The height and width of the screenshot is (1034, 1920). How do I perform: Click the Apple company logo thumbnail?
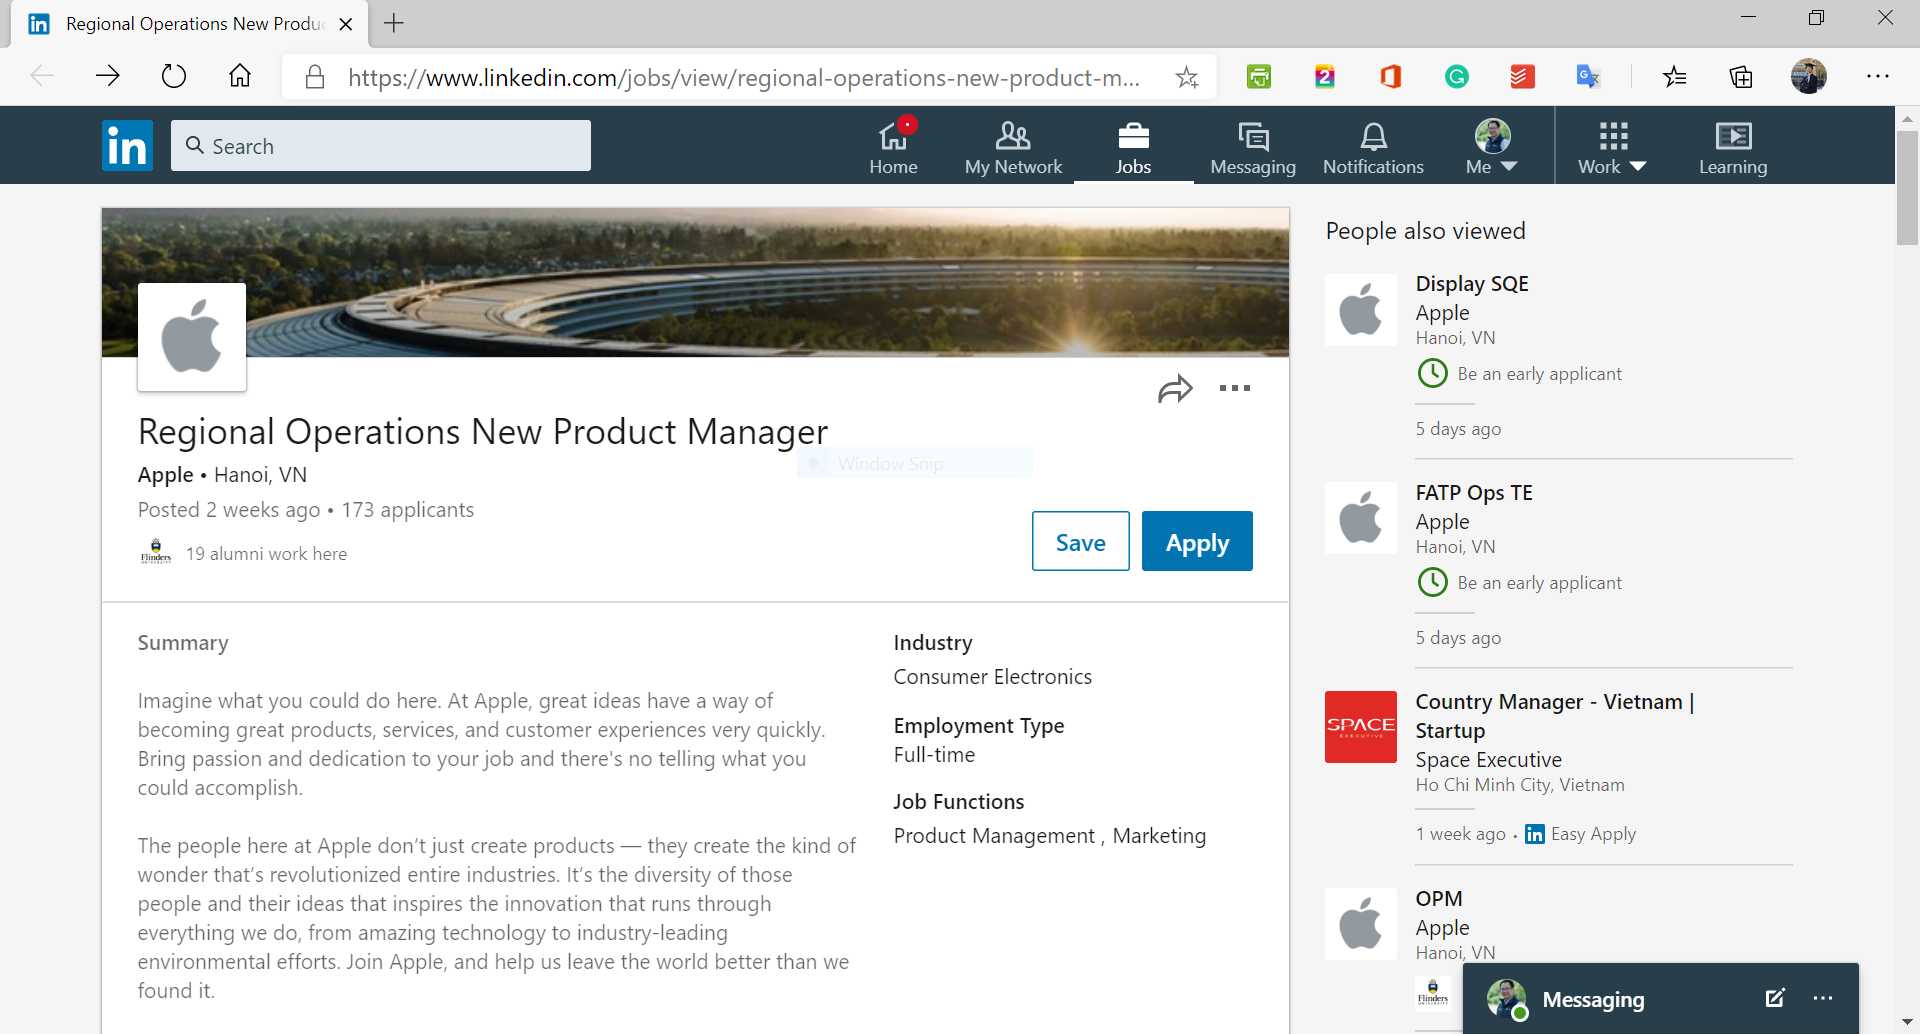click(x=192, y=336)
